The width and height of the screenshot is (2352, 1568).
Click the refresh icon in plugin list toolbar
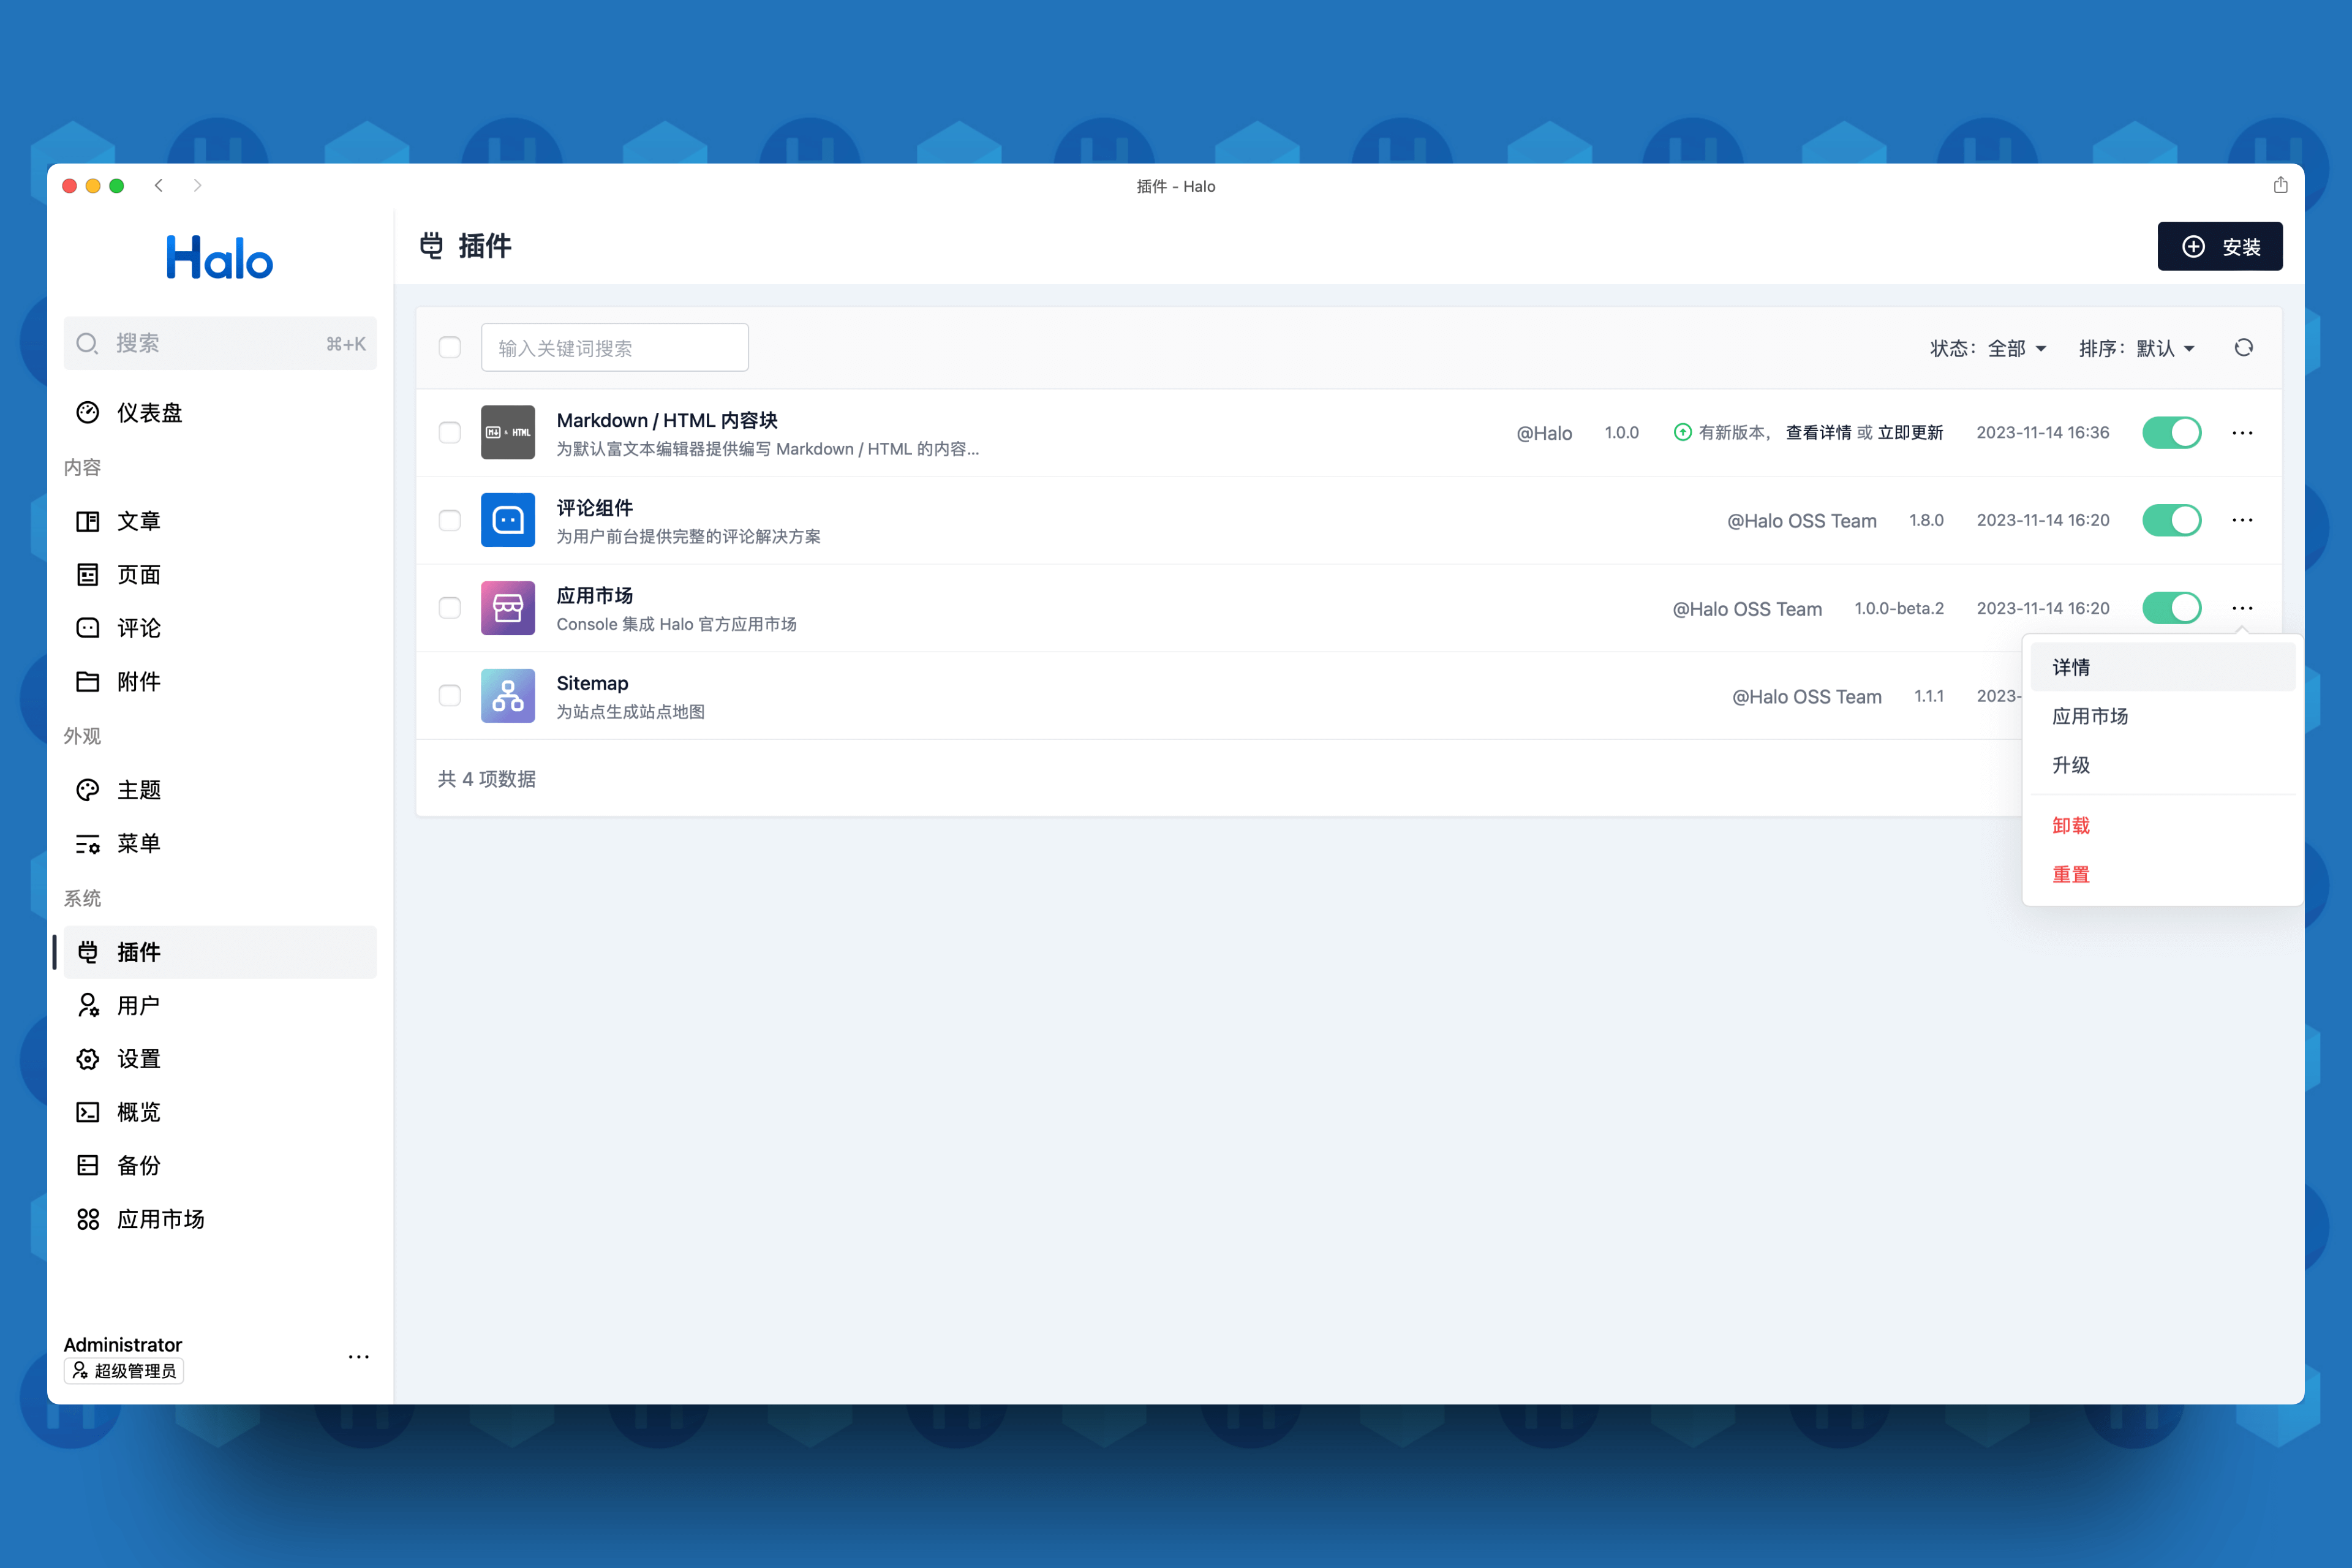2244,348
